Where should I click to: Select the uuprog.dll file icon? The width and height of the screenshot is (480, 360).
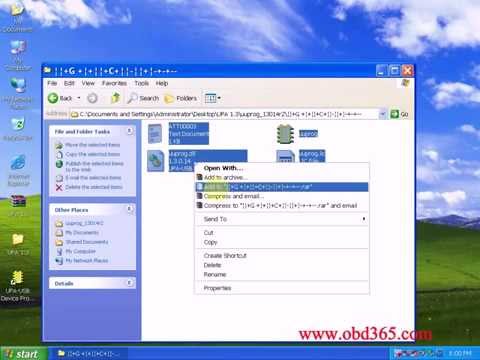pyautogui.click(x=156, y=161)
